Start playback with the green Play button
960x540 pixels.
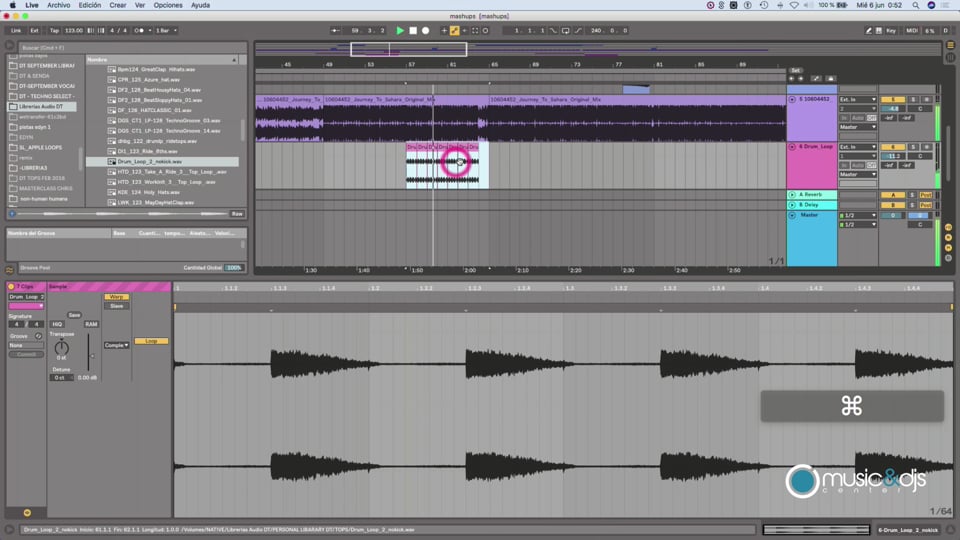pyautogui.click(x=400, y=31)
